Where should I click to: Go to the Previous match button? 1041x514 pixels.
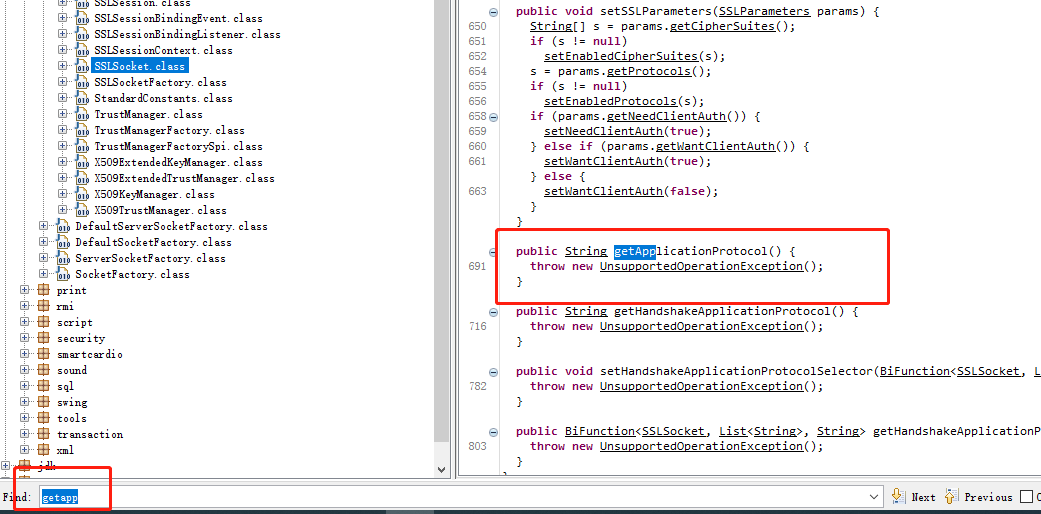coord(979,497)
